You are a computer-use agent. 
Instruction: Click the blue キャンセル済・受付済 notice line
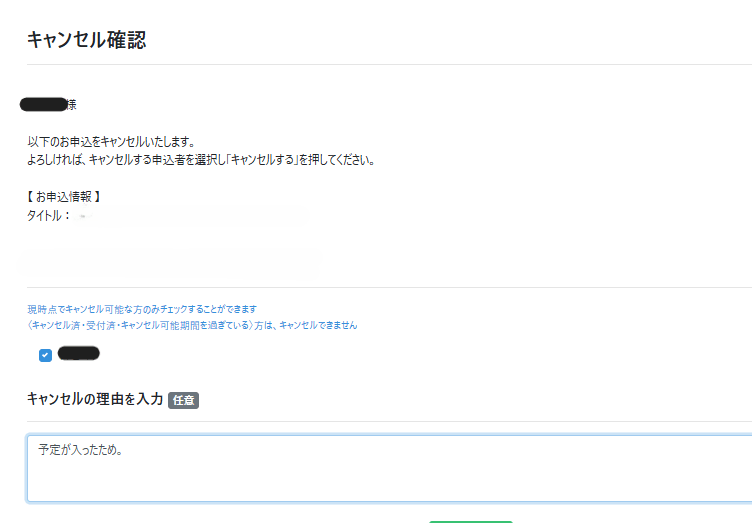click(192, 325)
